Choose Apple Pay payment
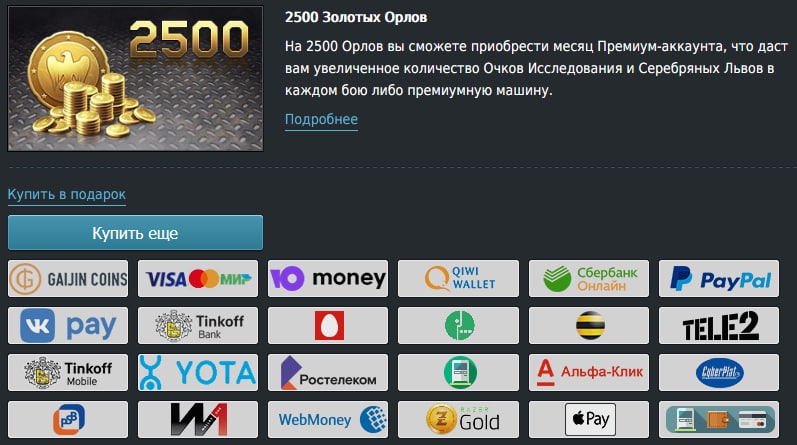The image size is (797, 445). pyautogui.click(x=589, y=420)
